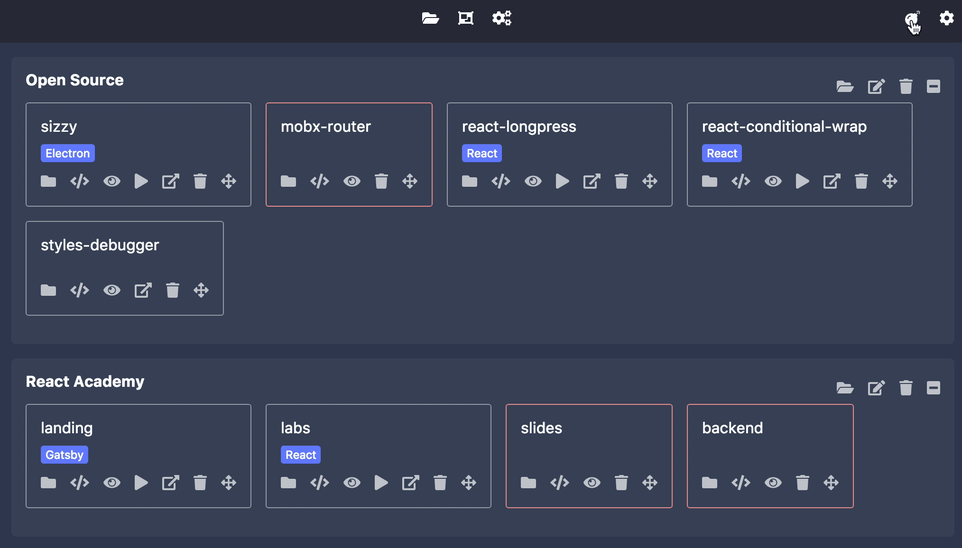
Task: Click the Gatsby tag on landing
Action: point(64,455)
